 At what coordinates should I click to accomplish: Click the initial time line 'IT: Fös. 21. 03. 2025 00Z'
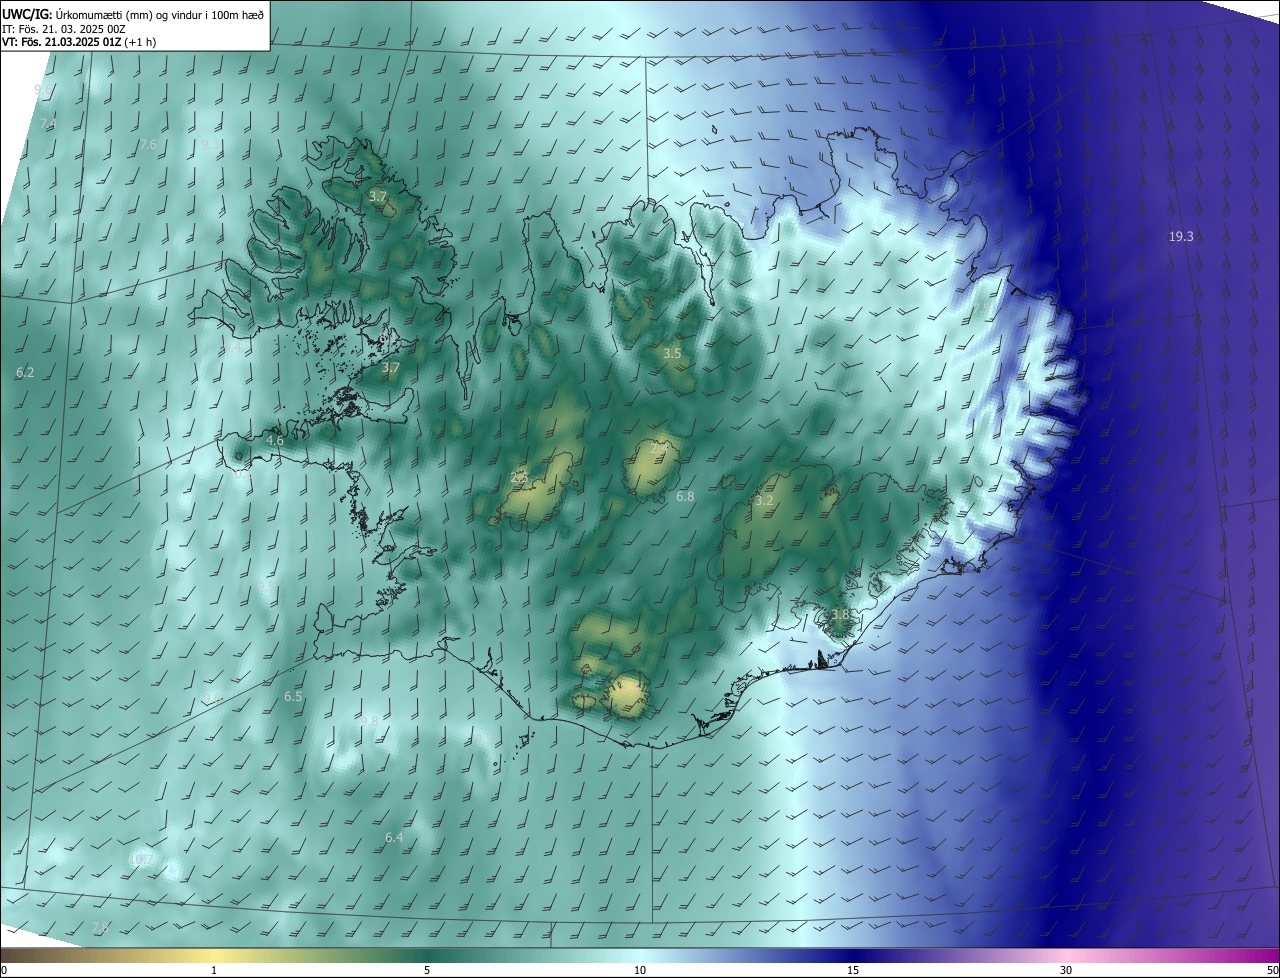[x=63, y=29]
